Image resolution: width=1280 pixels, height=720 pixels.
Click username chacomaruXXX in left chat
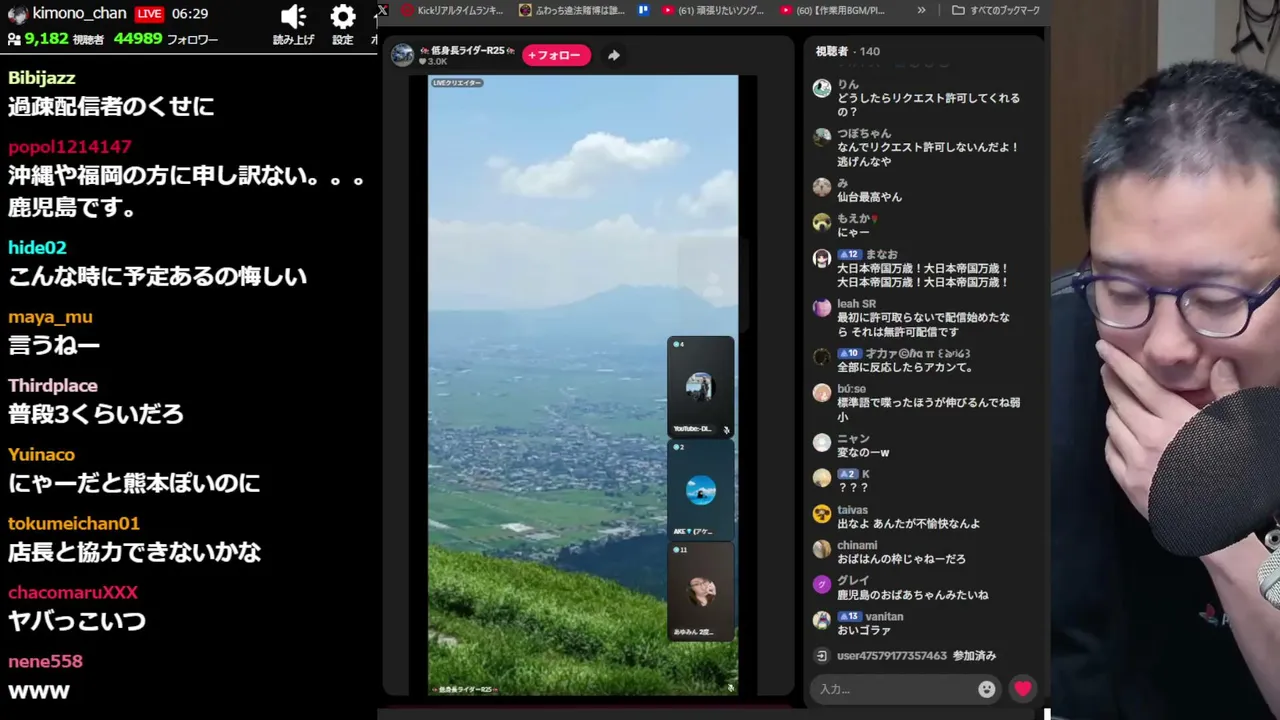(x=73, y=592)
